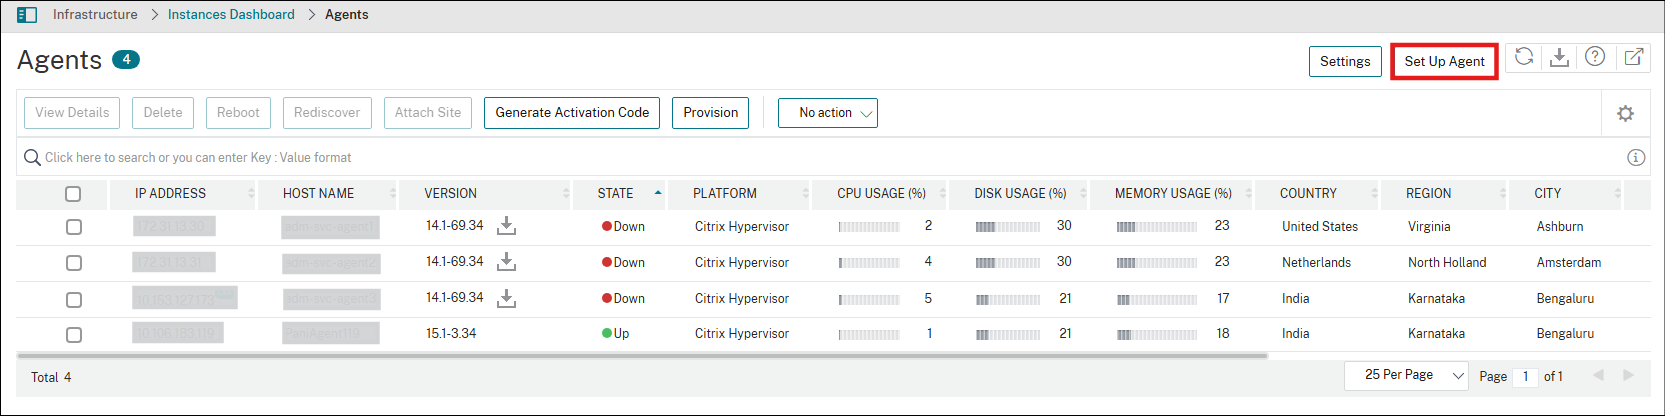Image resolution: width=1665 pixels, height=416 pixels.
Task: Click the Attach Site button
Action: tap(428, 113)
